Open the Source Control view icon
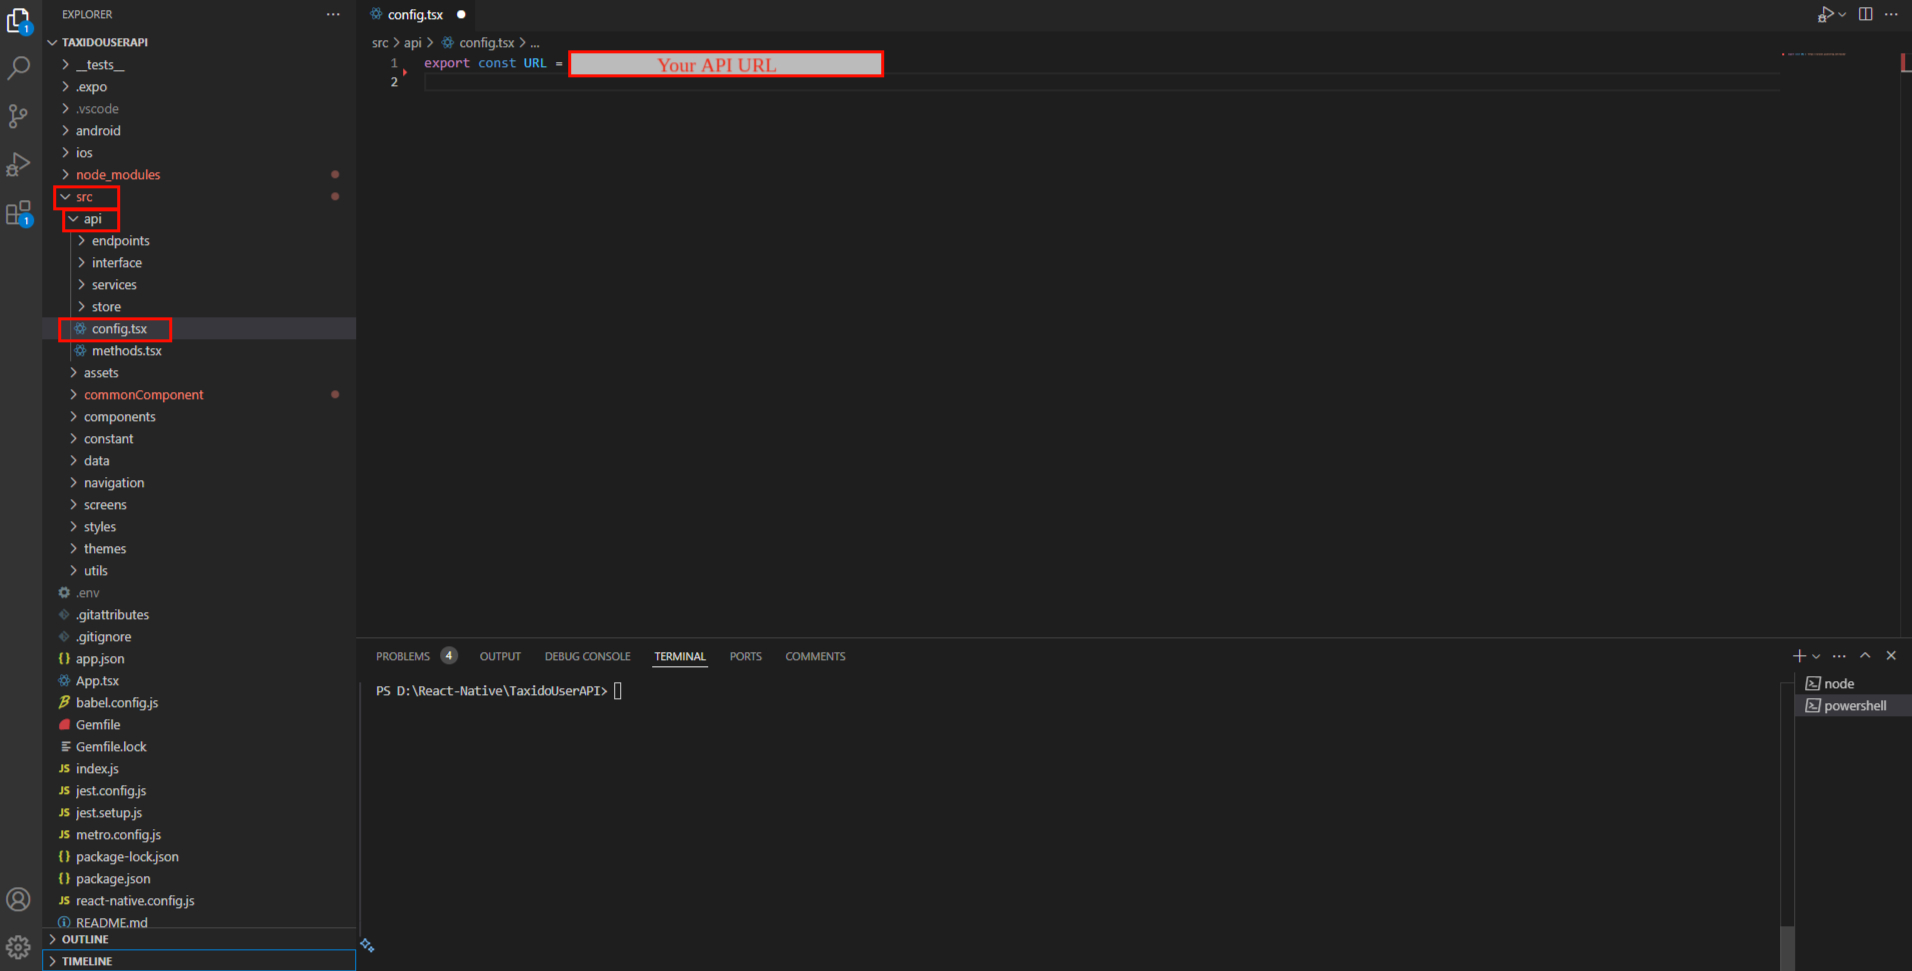 pos(18,116)
